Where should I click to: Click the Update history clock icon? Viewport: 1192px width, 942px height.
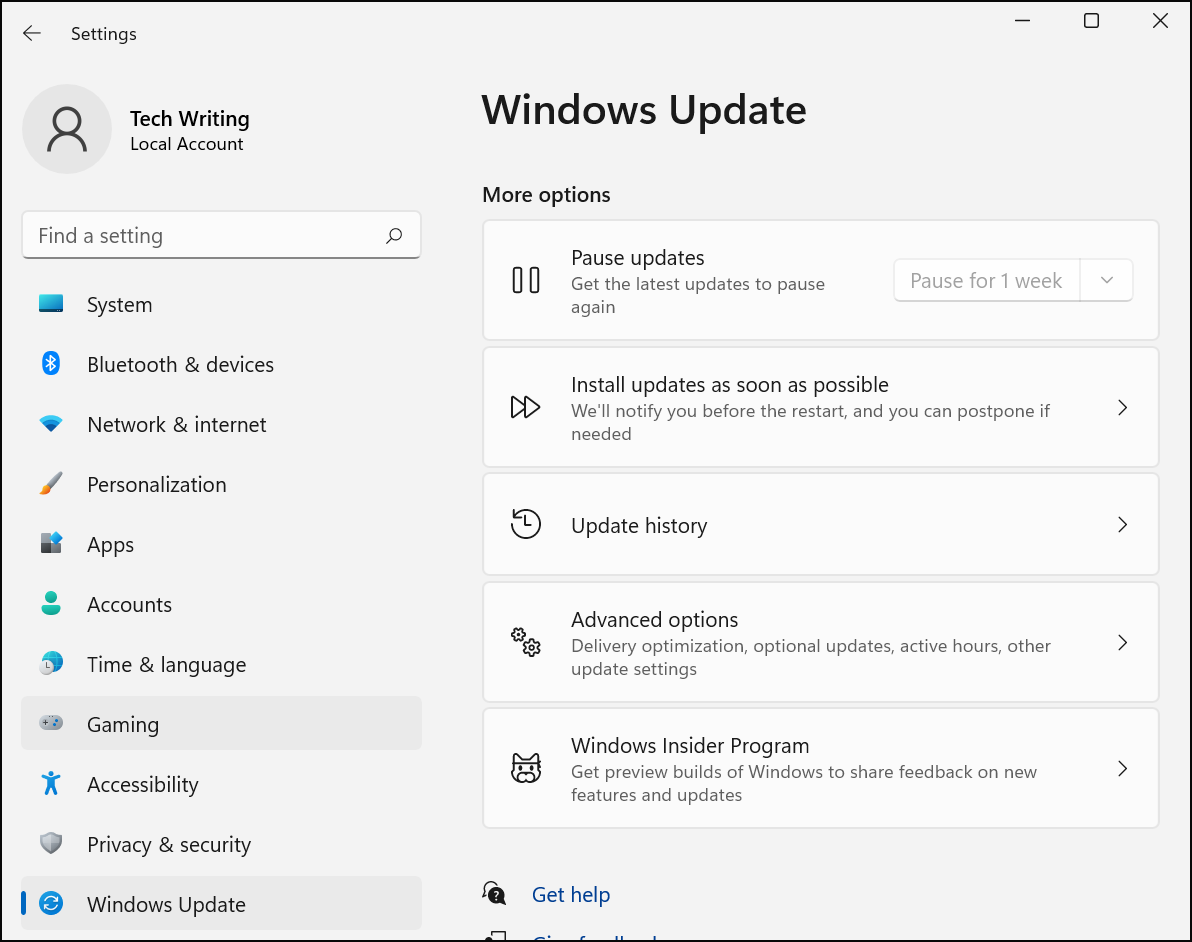[526, 525]
